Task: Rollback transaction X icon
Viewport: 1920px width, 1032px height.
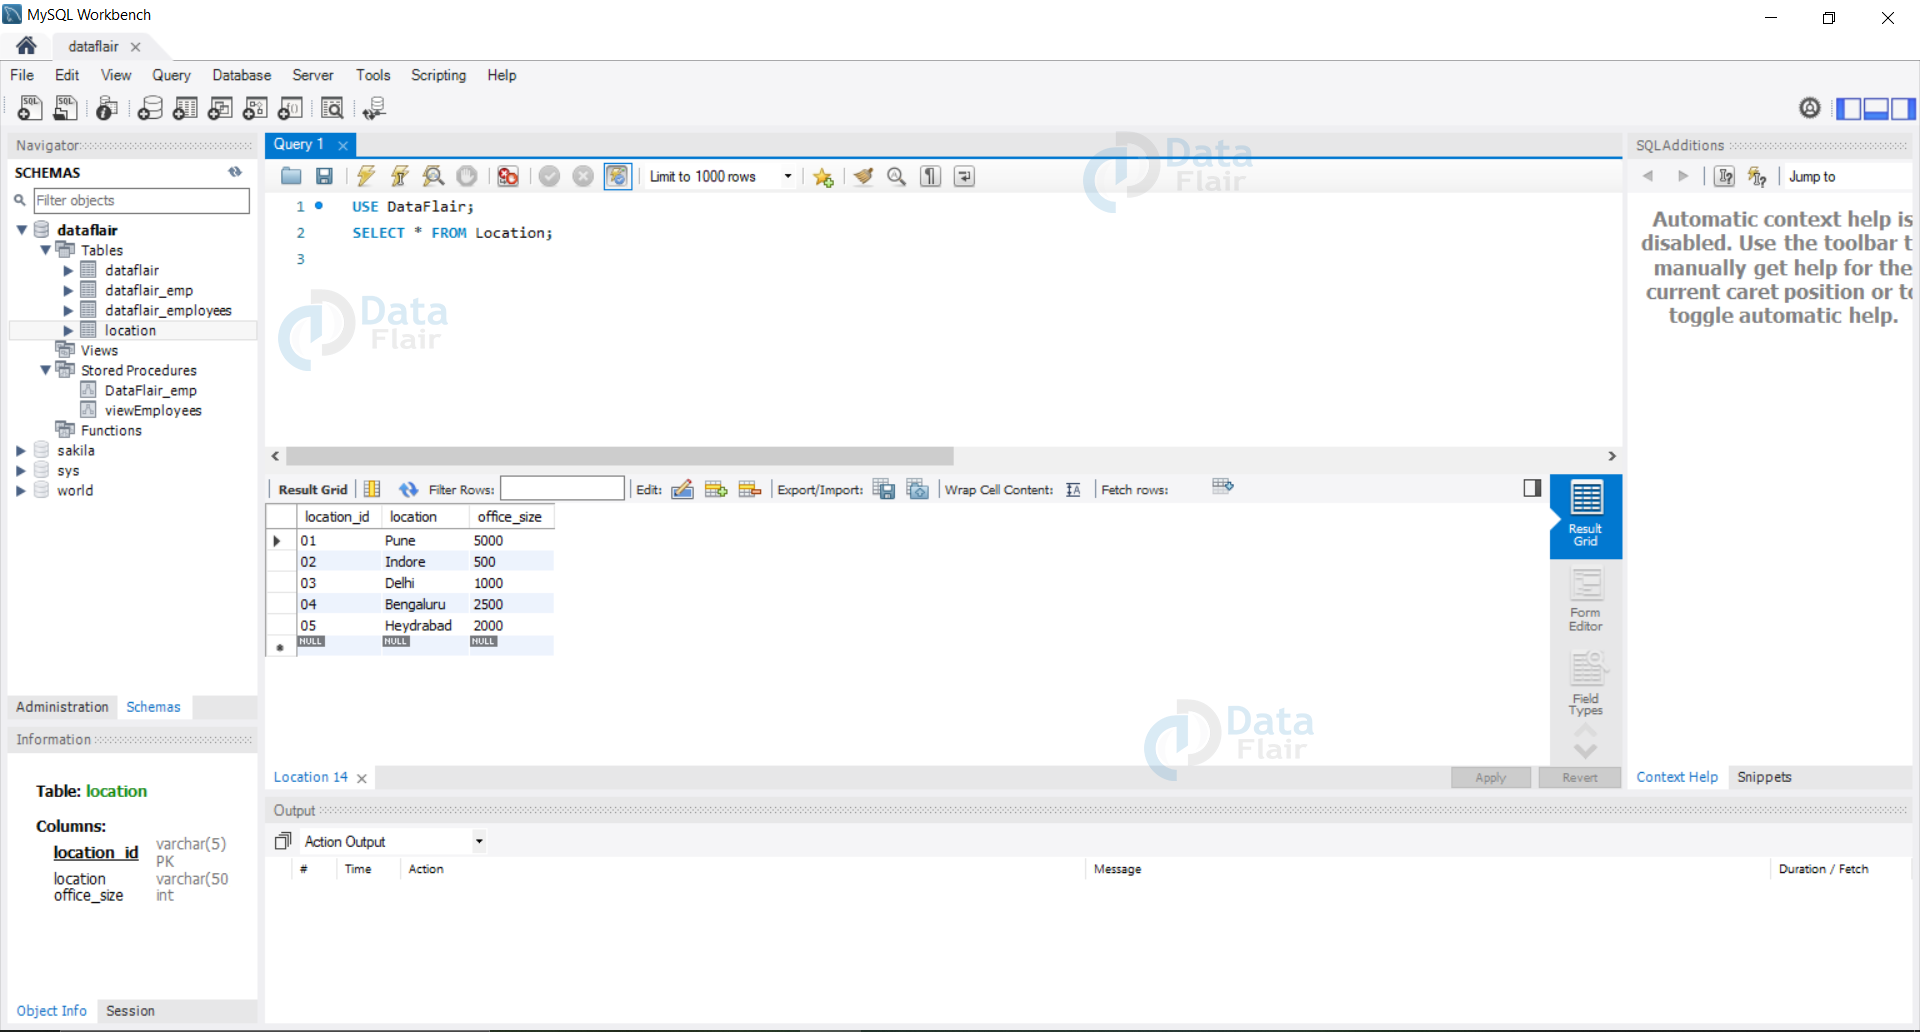Action: pyautogui.click(x=583, y=176)
